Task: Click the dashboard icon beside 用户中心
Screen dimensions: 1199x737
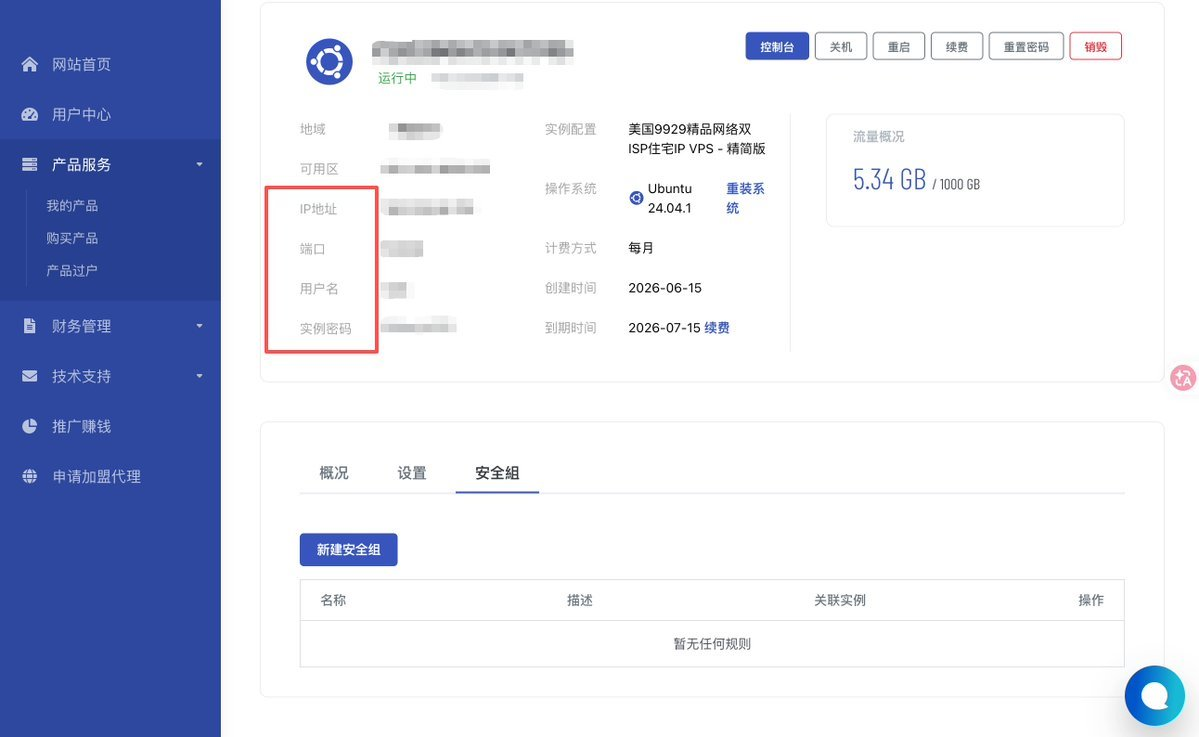Action: click(29, 115)
